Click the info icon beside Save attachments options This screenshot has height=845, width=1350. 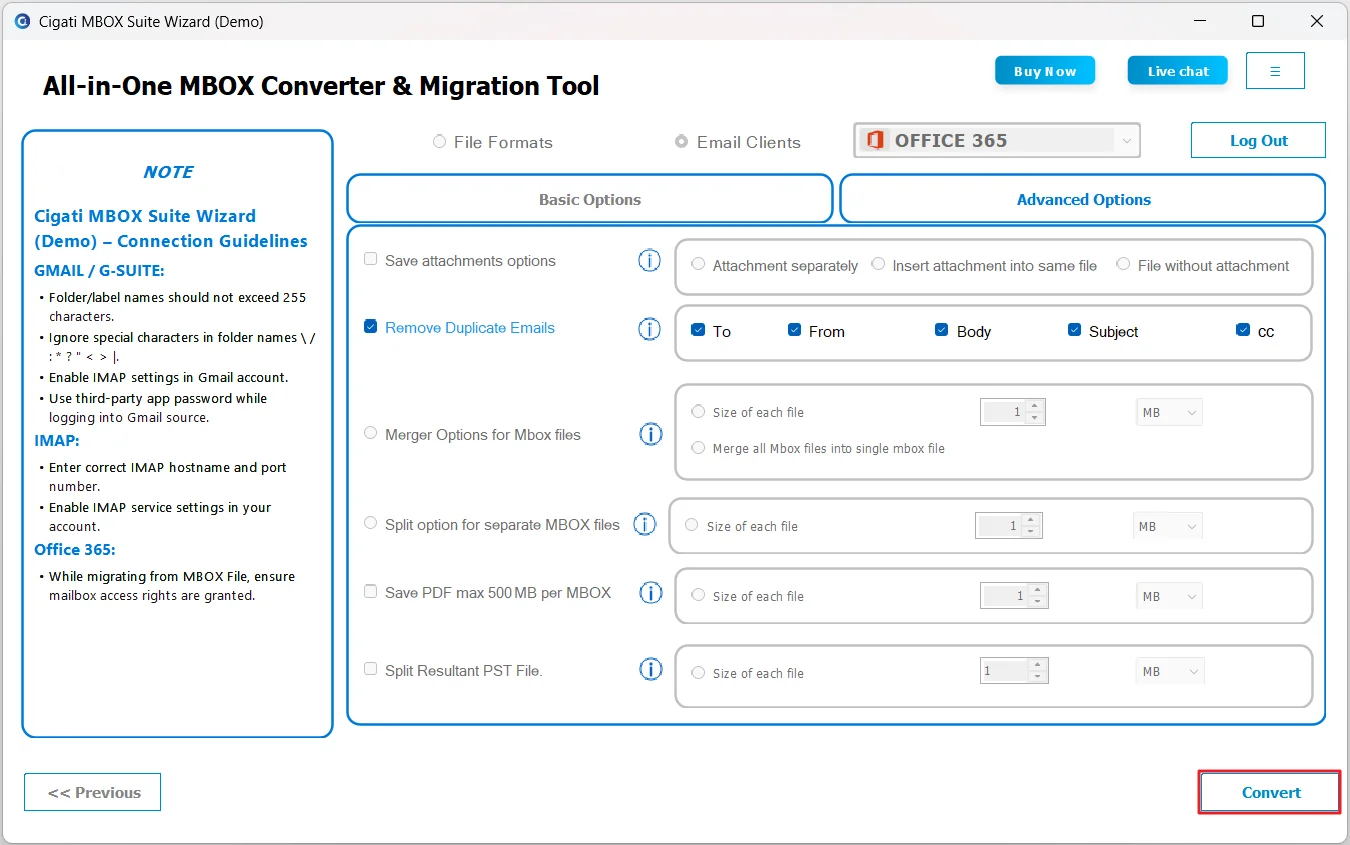coord(650,261)
